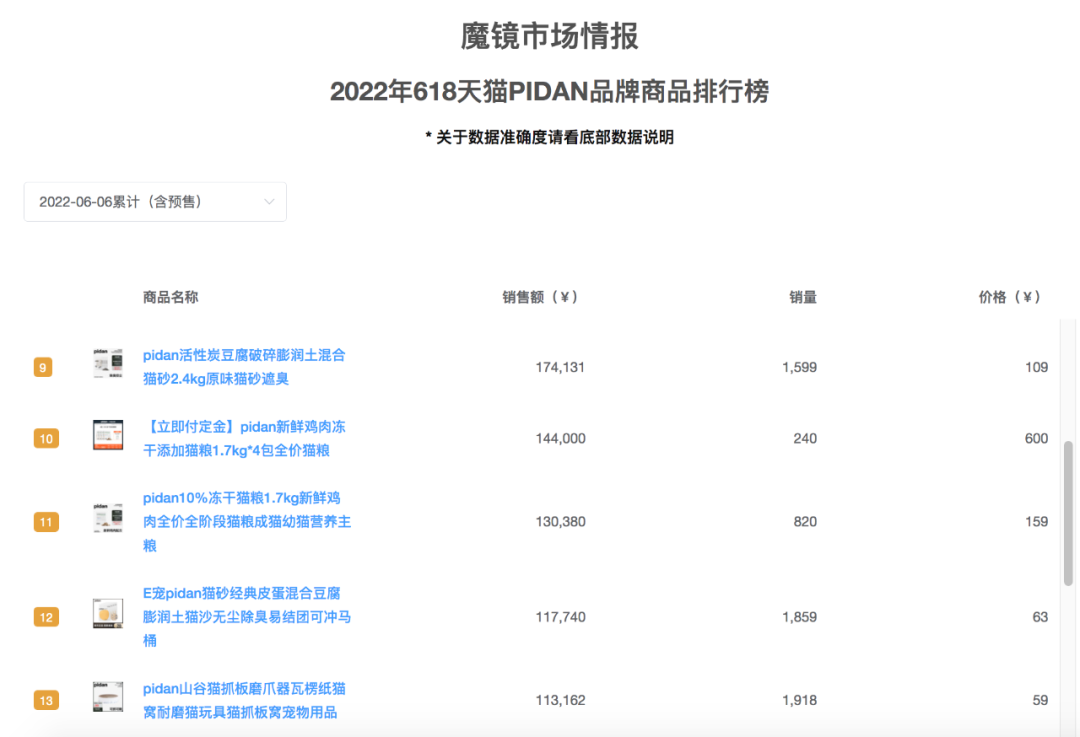The width and height of the screenshot is (1080, 737).
Task: Click the dropdown chevron arrow
Action: [x=269, y=202]
